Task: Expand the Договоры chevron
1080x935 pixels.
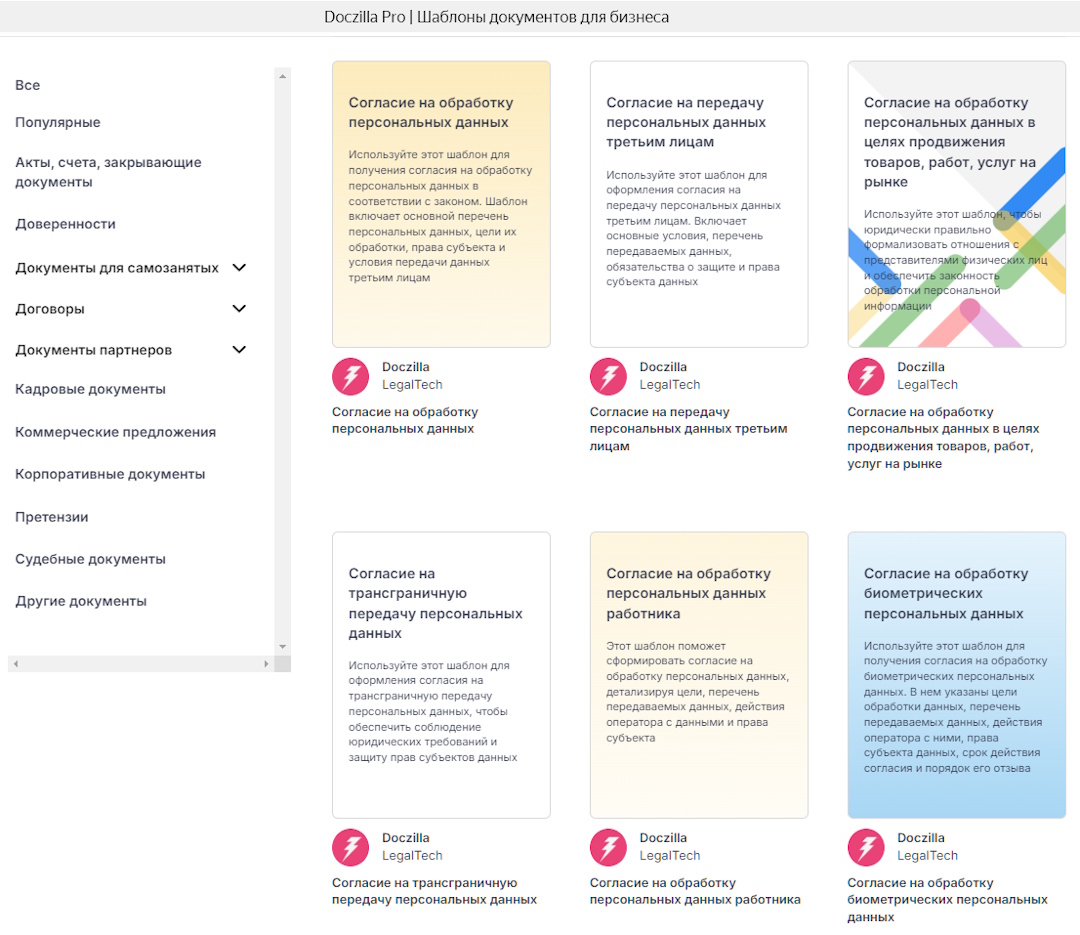Action: (239, 309)
